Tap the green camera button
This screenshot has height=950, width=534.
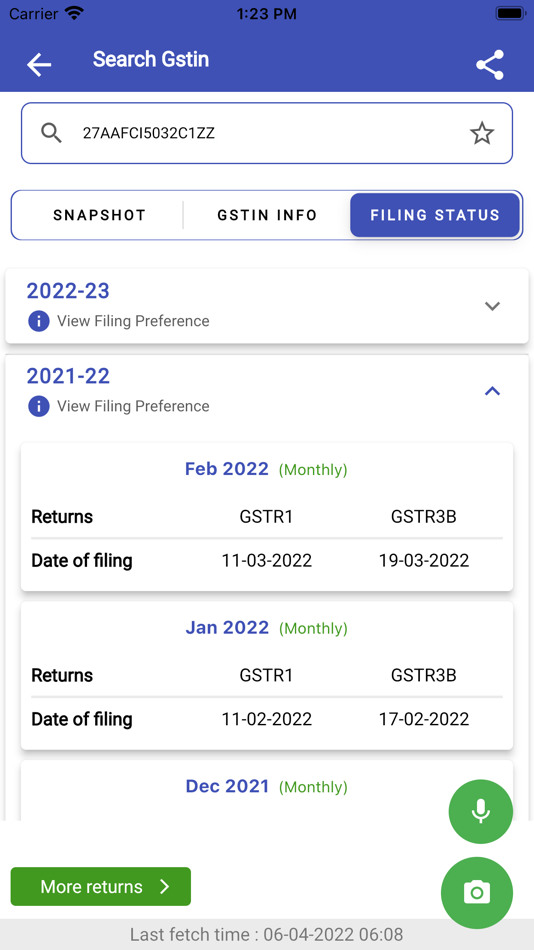pos(477,892)
